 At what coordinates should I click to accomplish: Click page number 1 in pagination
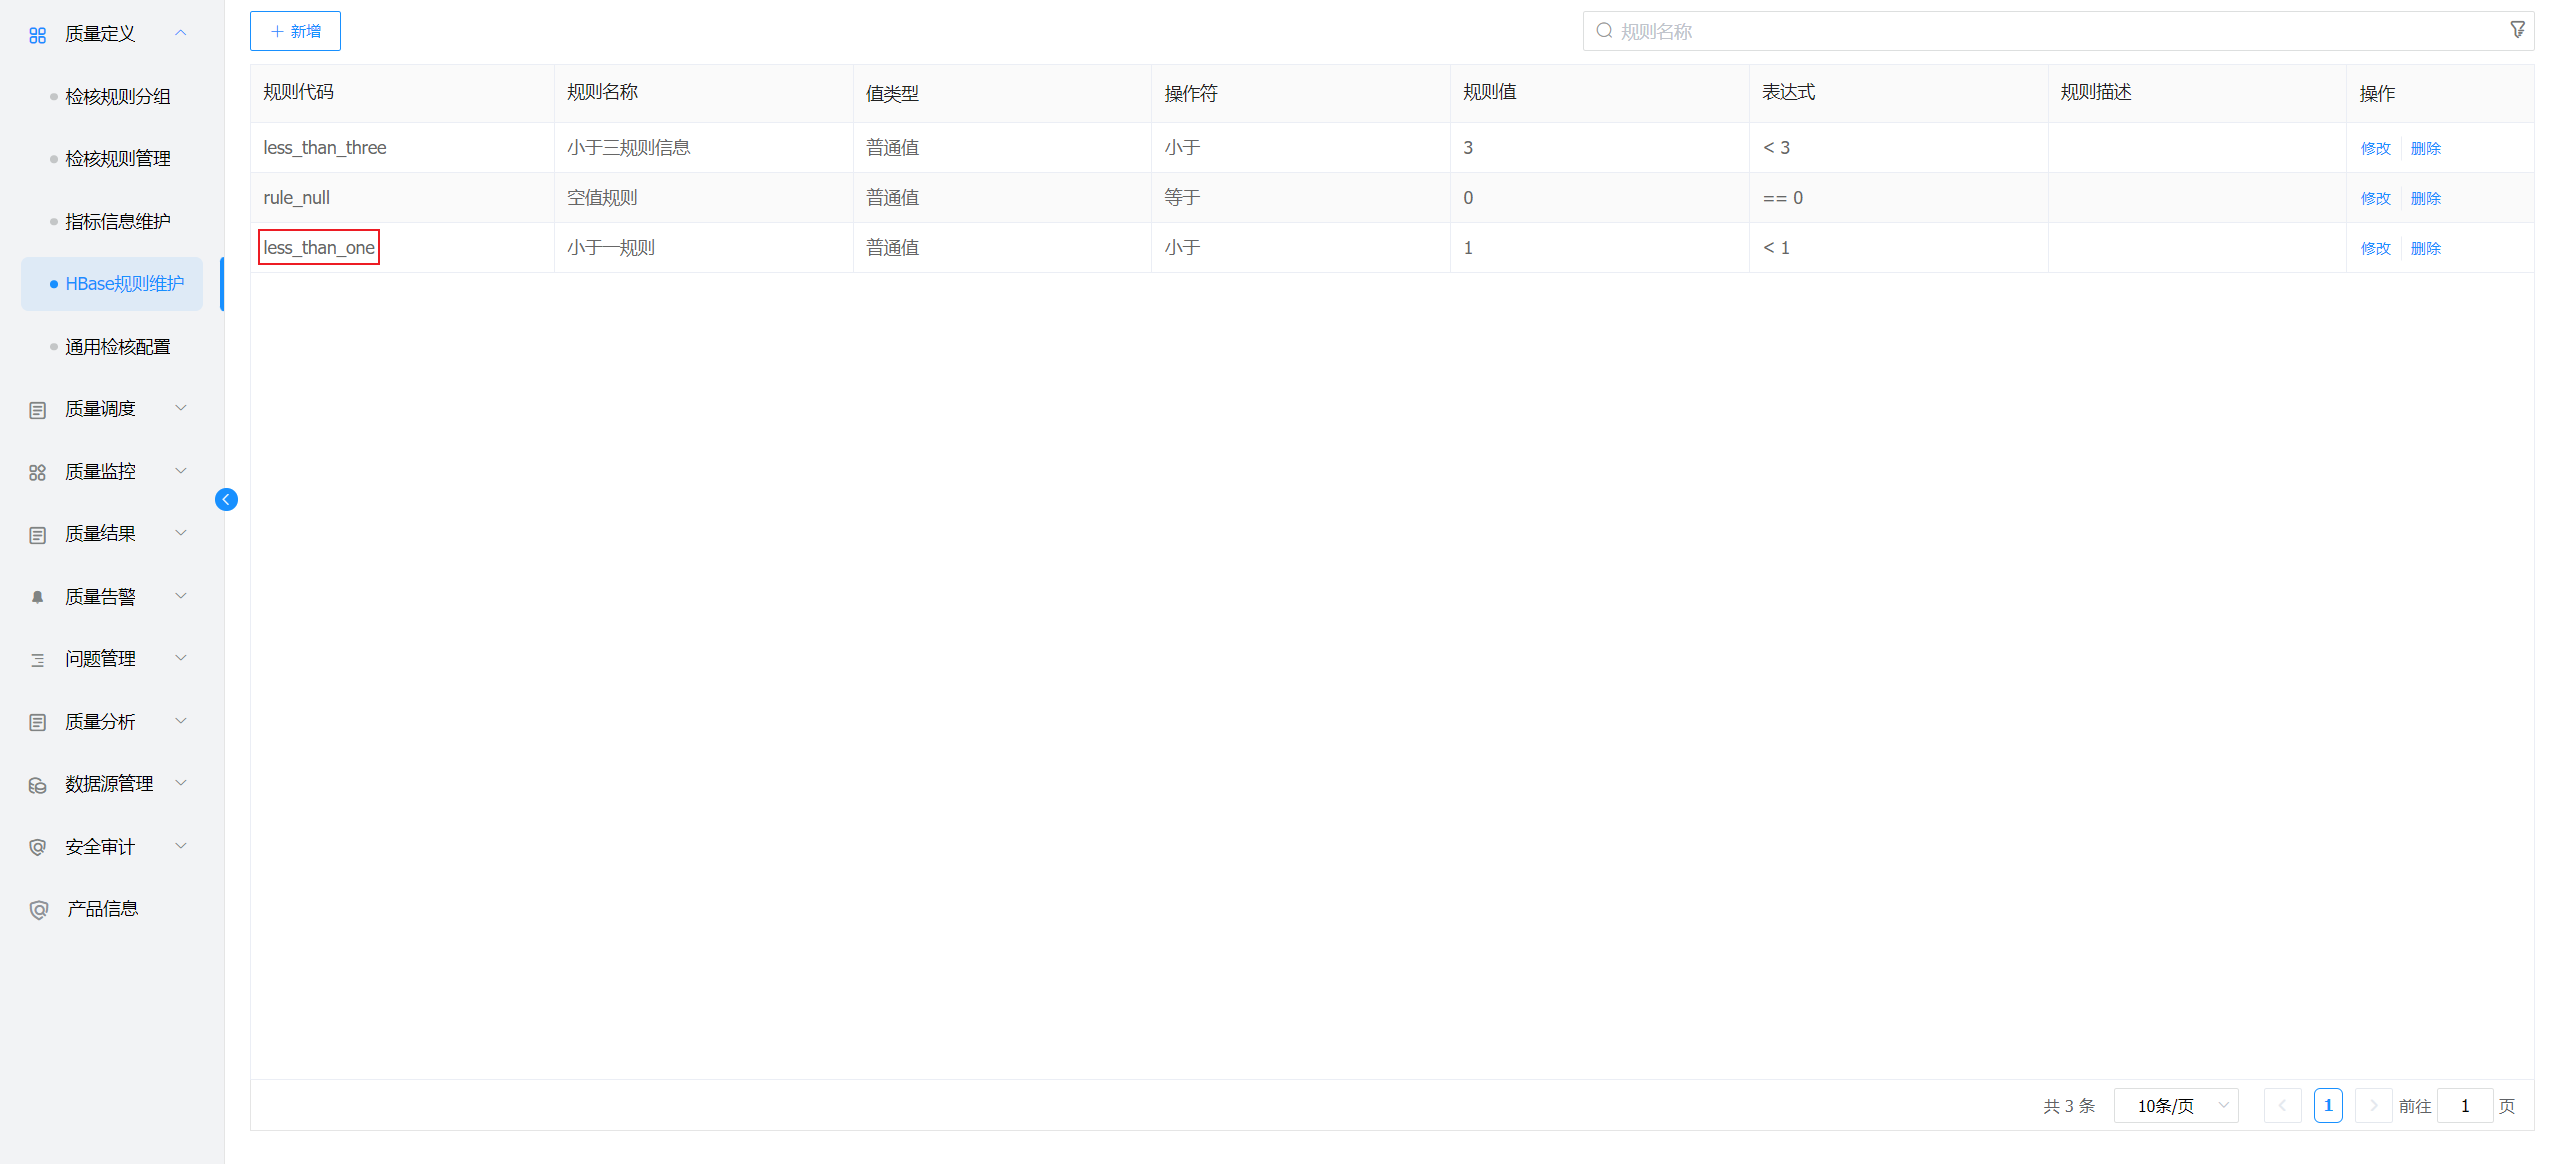pos(2328,1106)
